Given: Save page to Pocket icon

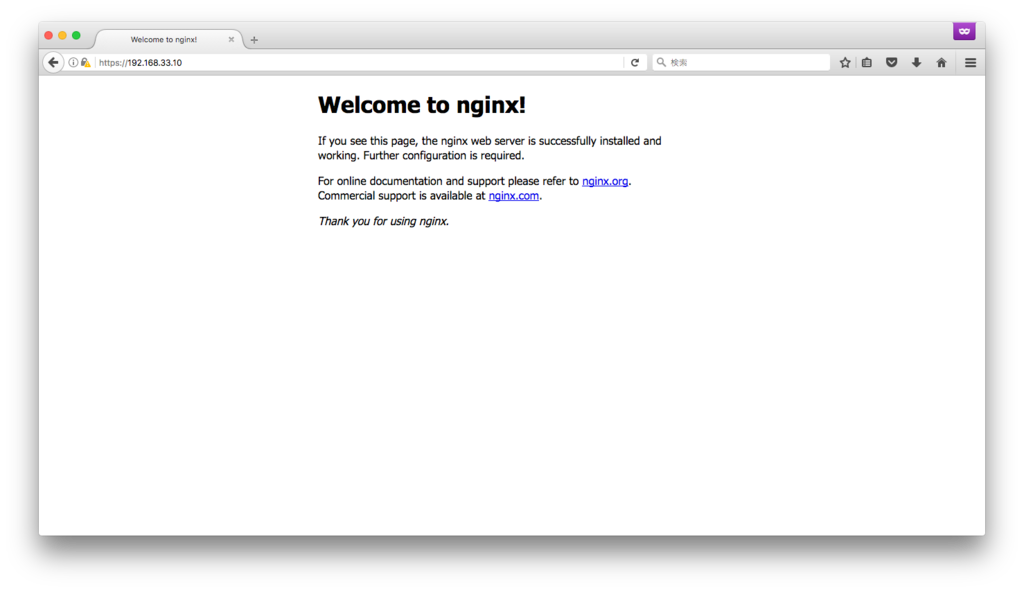Looking at the screenshot, I should click(x=891, y=63).
